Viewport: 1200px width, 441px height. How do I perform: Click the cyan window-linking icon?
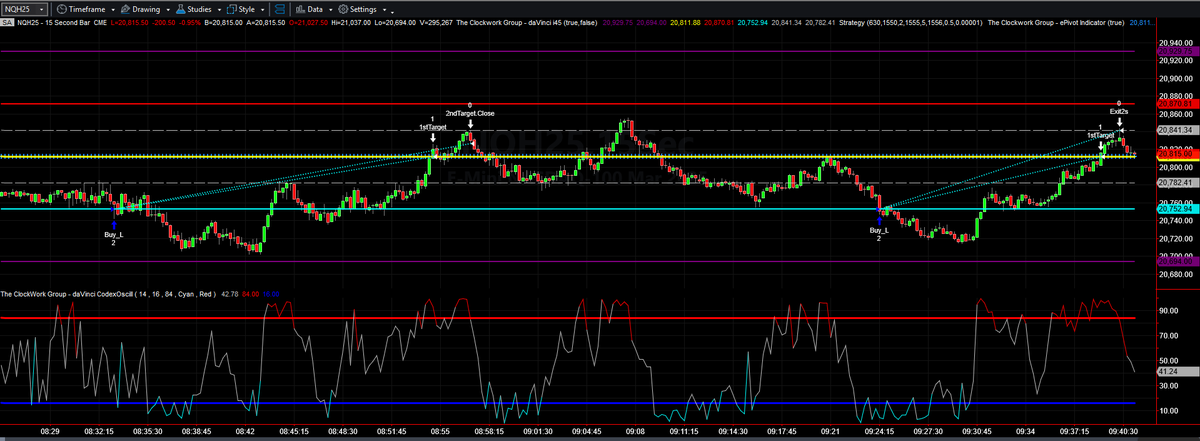pos(279,8)
